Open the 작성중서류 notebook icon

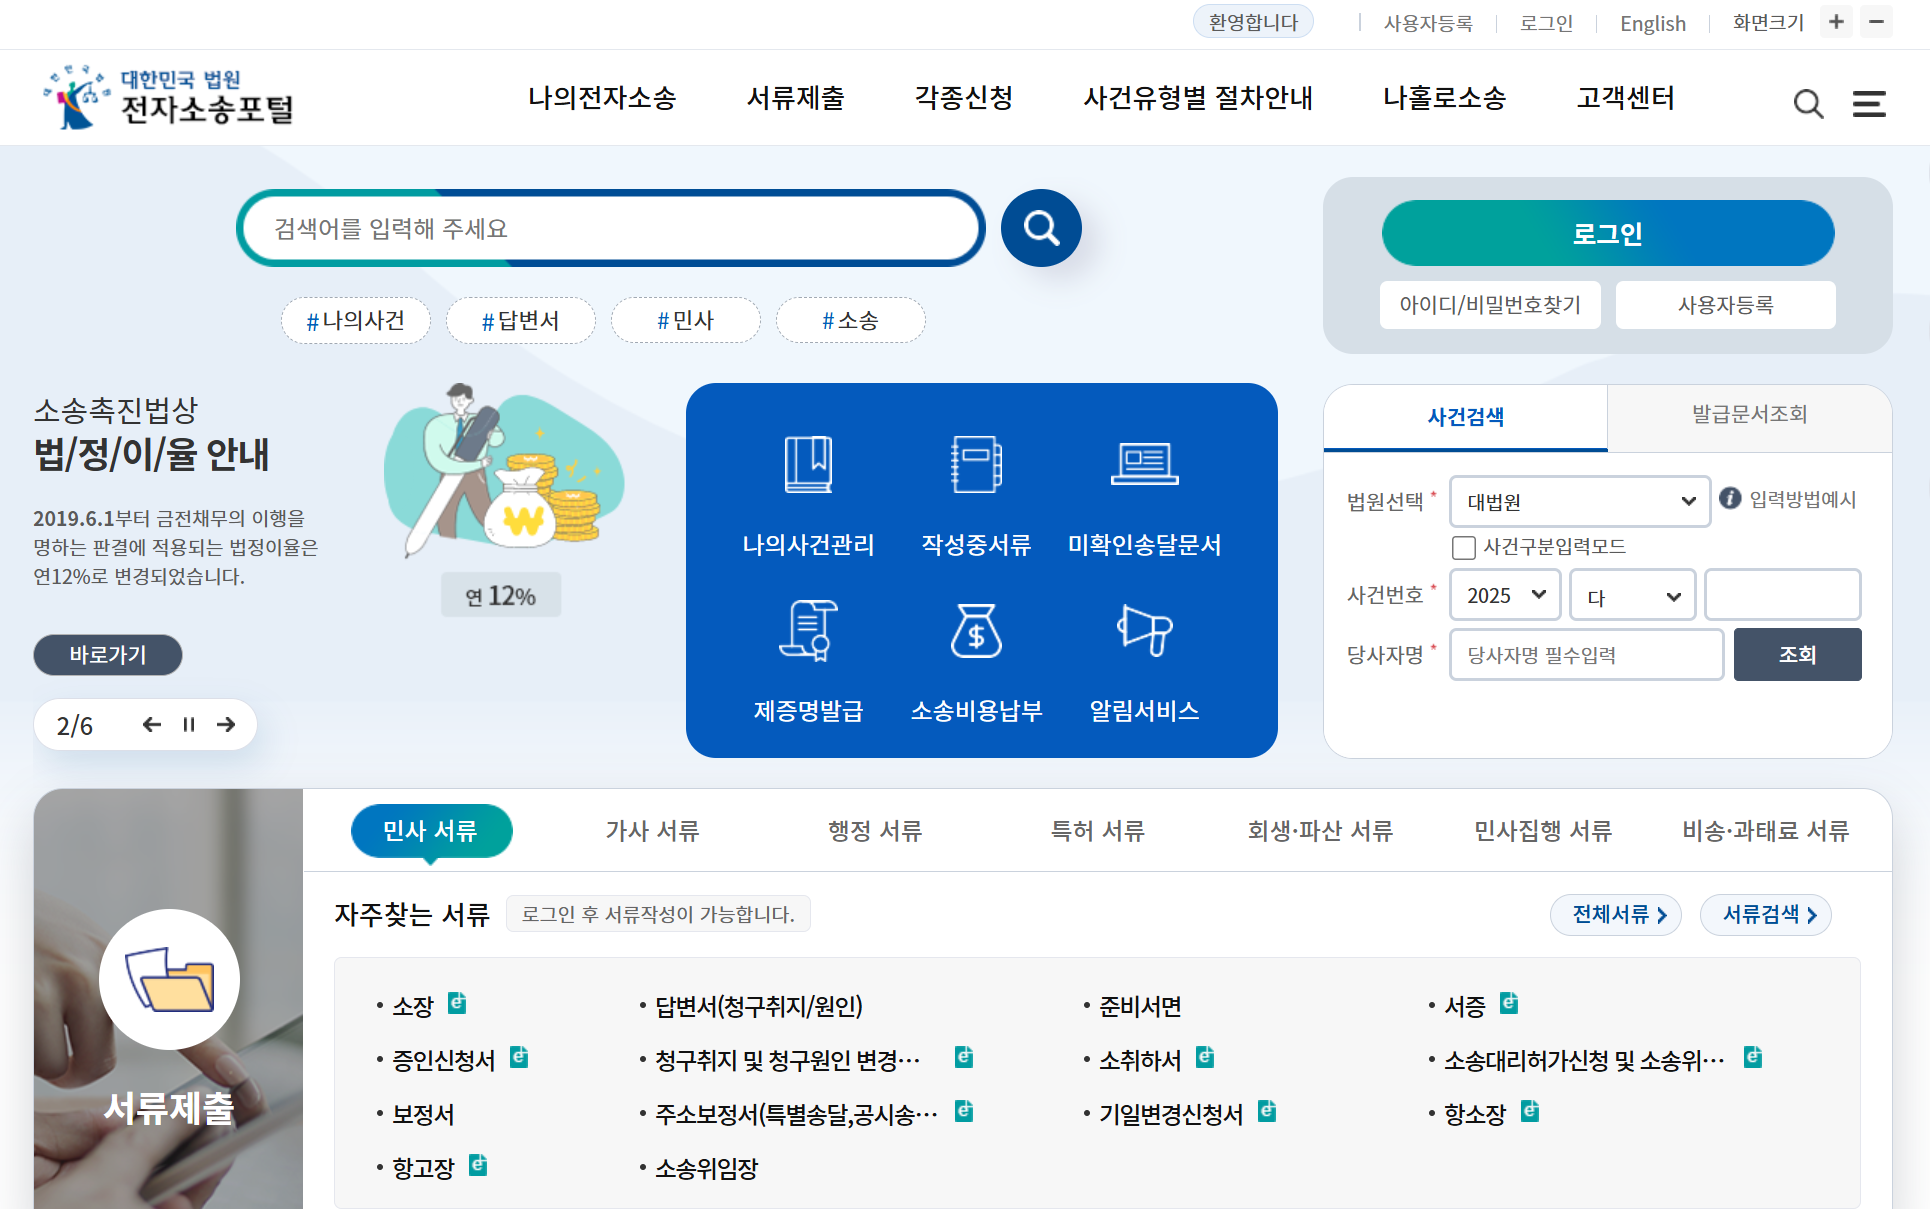click(x=976, y=463)
